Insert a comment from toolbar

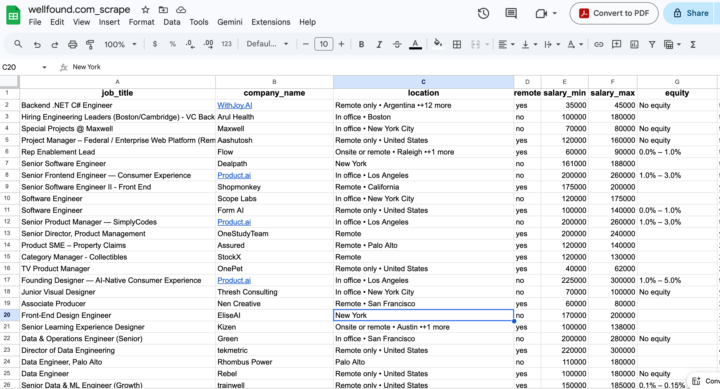coord(616,45)
